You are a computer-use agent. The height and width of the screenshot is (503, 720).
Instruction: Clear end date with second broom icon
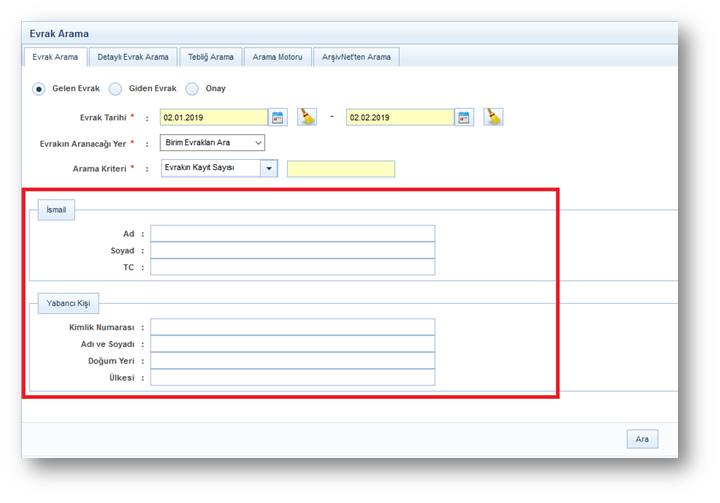coord(493,117)
